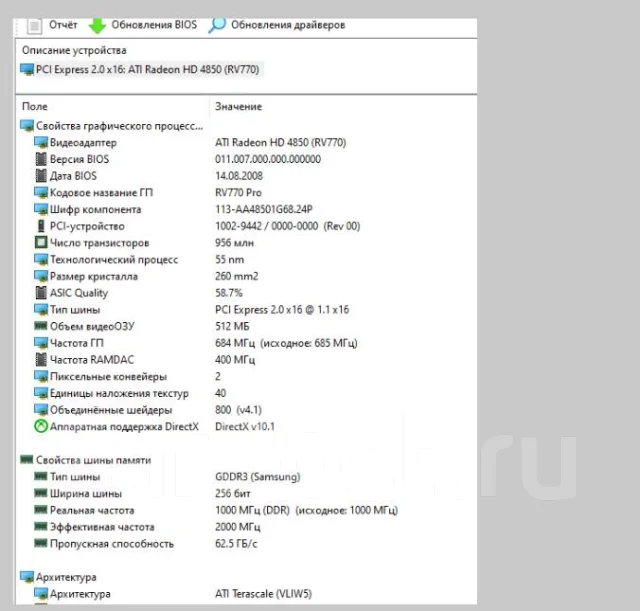This screenshot has height=611, width=640.
Task: Select value 2000 МГц
Action: [x=238, y=527]
